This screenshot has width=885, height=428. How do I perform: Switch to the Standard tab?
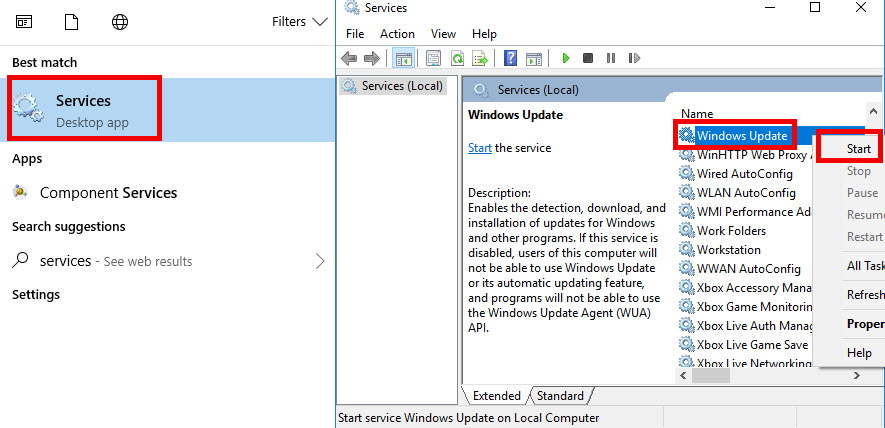pyautogui.click(x=560, y=396)
